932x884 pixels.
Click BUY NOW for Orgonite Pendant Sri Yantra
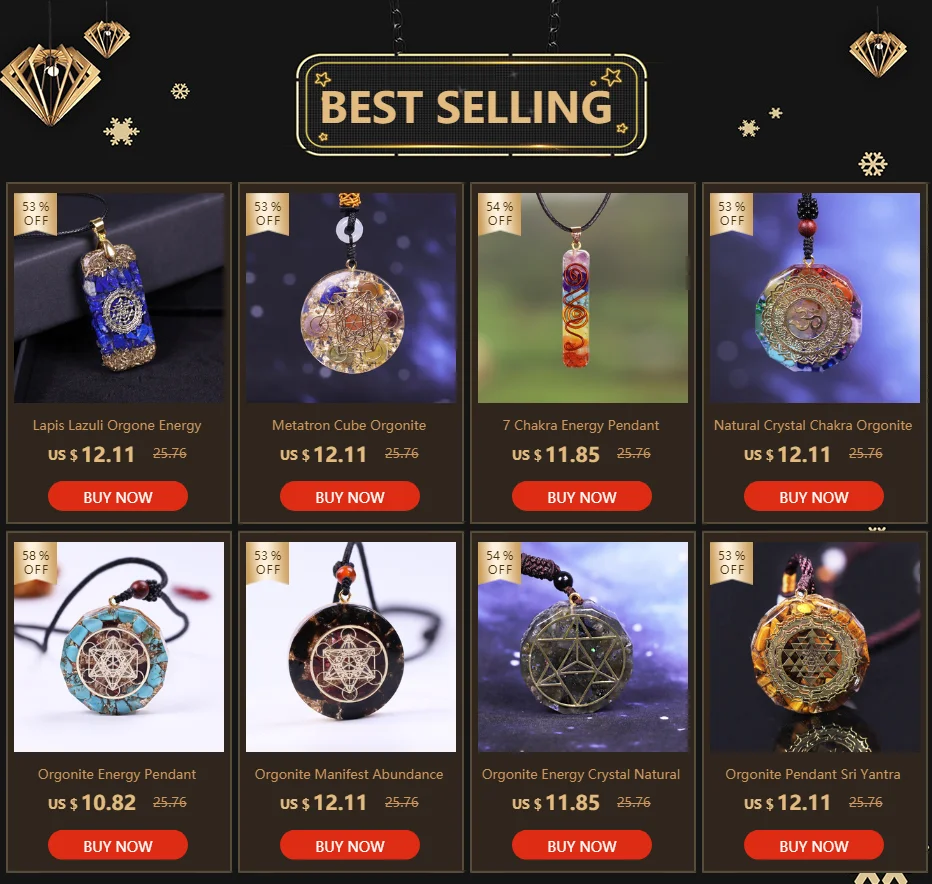point(813,845)
